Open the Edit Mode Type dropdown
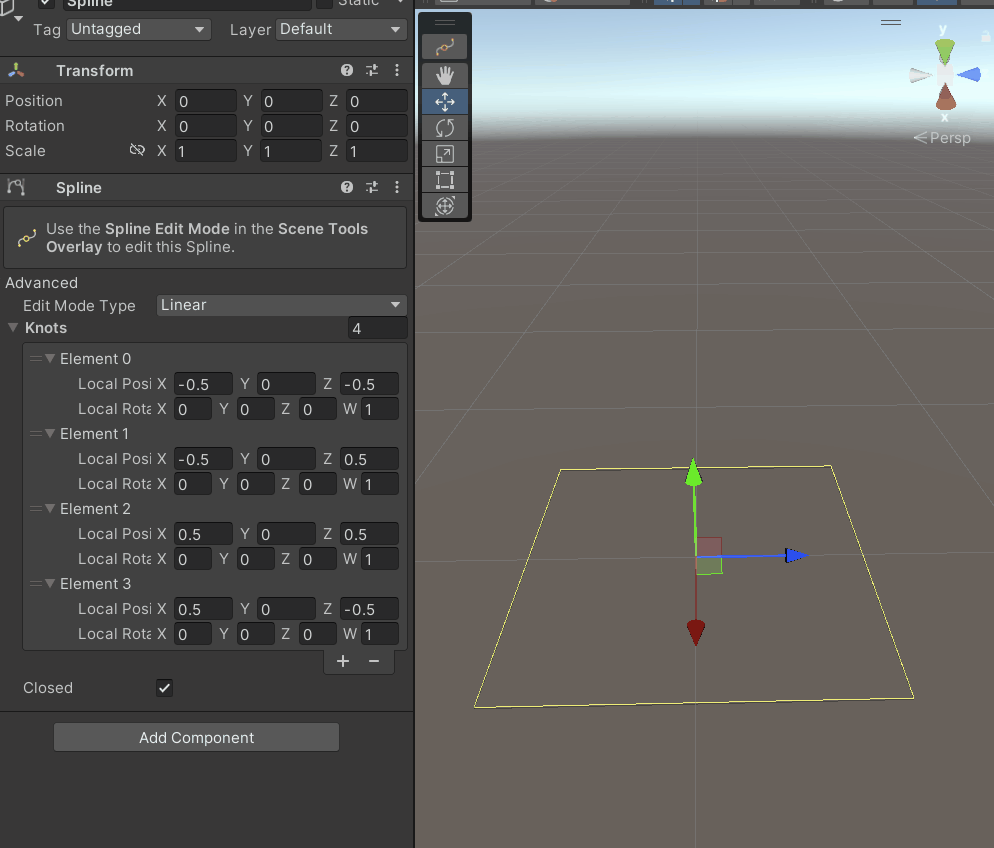 pyautogui.click(x=281, y=305)
